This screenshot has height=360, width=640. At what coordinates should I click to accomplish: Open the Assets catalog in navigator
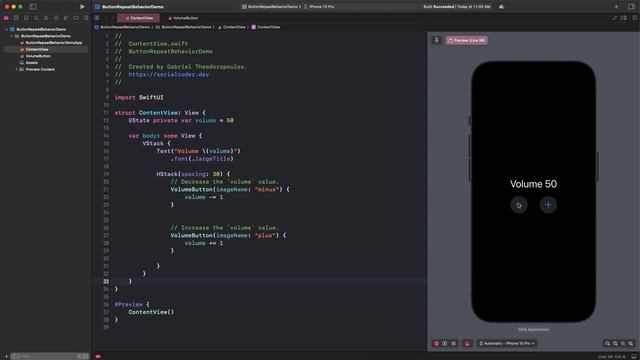[x=31, y=63]
